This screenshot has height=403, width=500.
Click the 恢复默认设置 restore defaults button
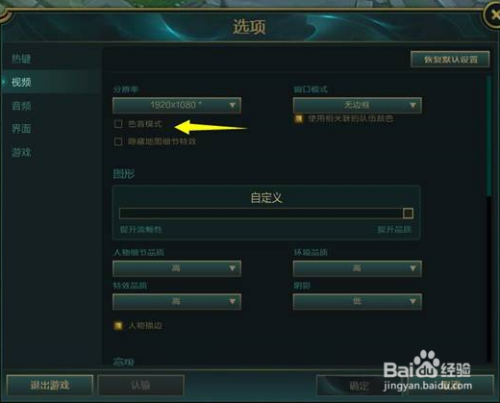point(450,60)
